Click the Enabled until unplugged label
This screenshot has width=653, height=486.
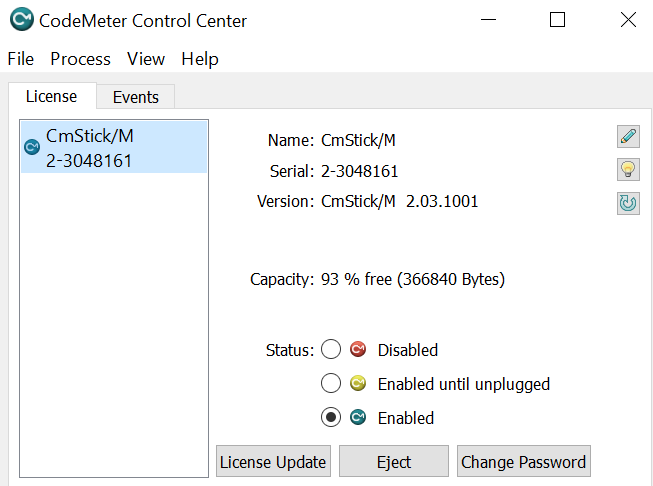coord(464,384)
